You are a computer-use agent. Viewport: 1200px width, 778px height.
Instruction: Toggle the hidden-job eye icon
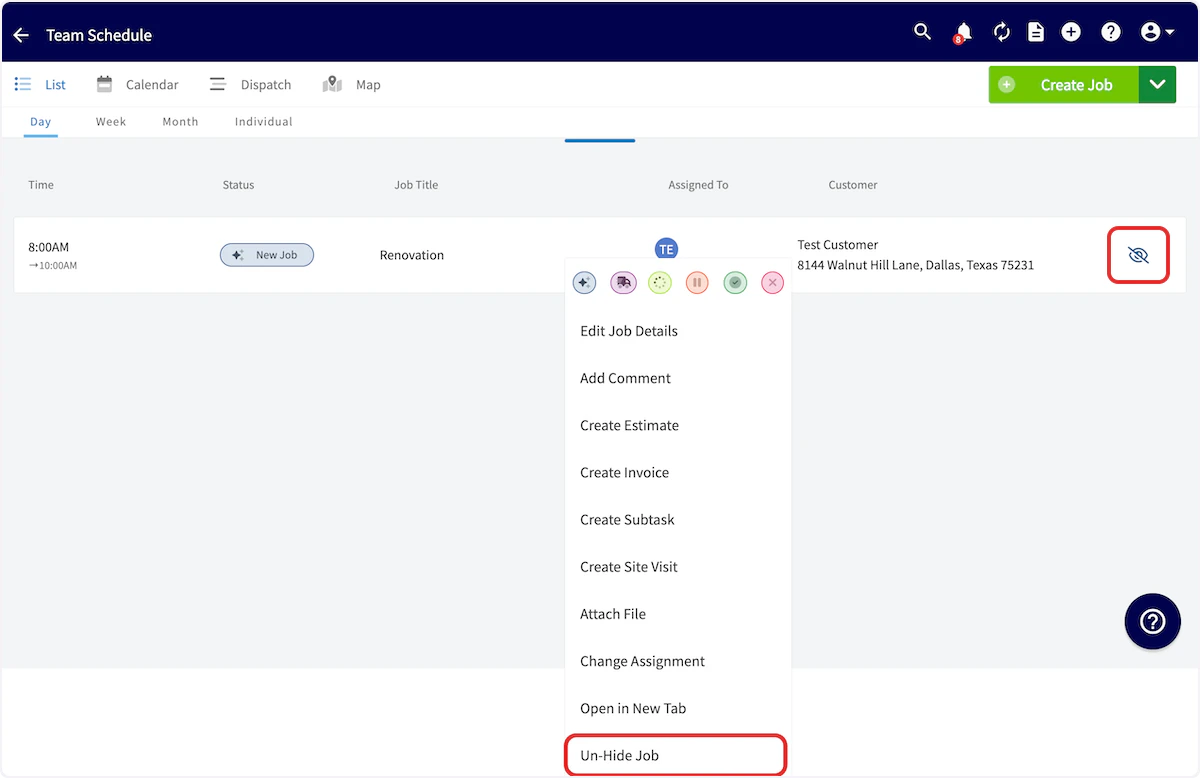(x=1138, y=255)
